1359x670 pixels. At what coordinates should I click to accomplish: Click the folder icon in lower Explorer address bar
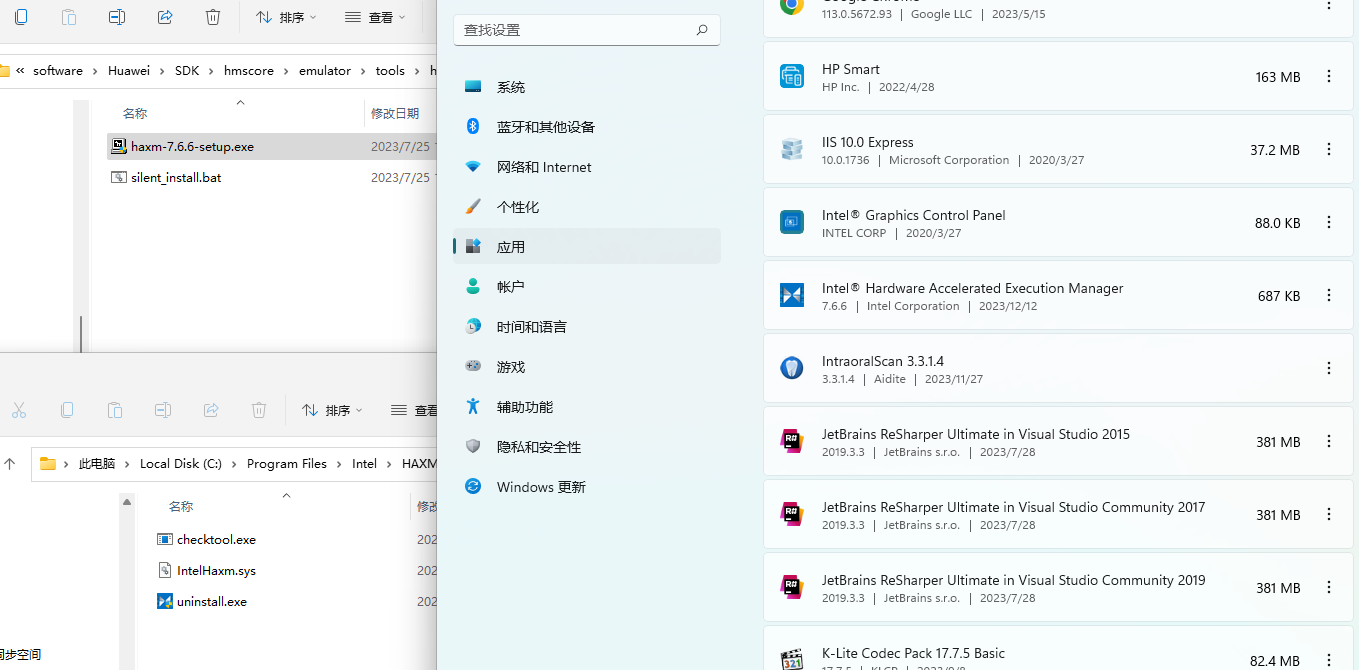tap(48, 464)
